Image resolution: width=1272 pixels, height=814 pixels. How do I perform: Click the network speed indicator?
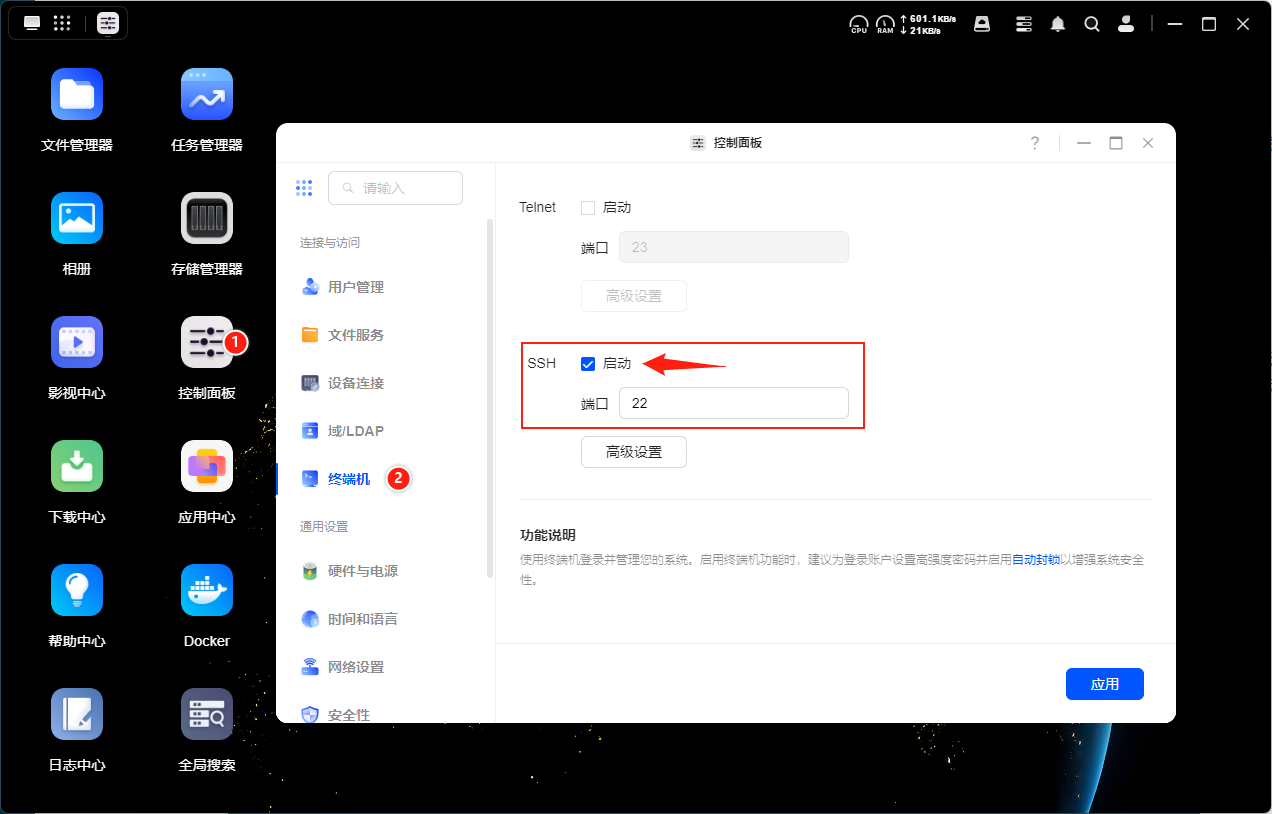928,24
